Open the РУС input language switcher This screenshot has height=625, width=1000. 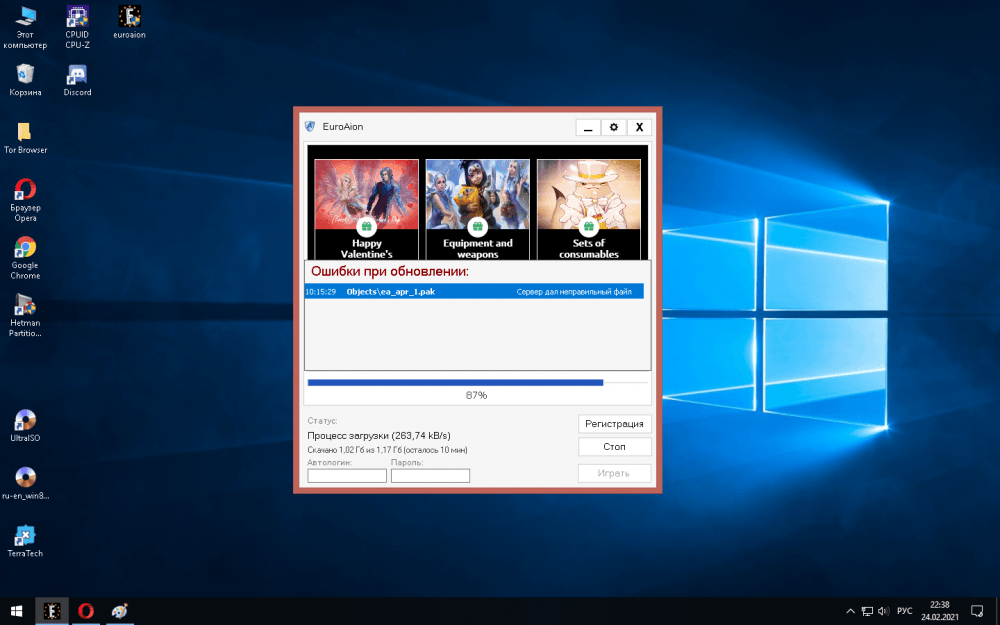pyautogui.click(x=904, y=610)
